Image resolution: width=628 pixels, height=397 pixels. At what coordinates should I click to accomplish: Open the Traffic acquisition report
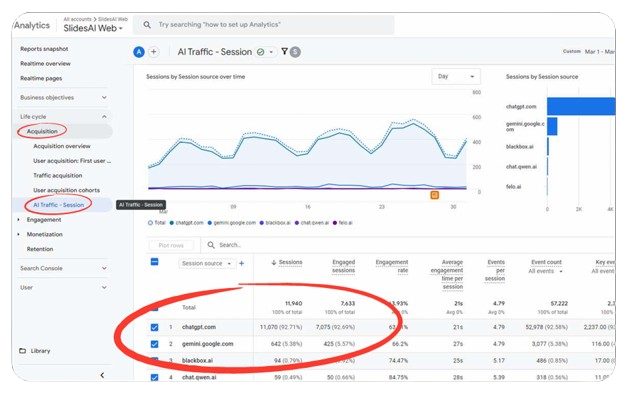pos(58,175)
